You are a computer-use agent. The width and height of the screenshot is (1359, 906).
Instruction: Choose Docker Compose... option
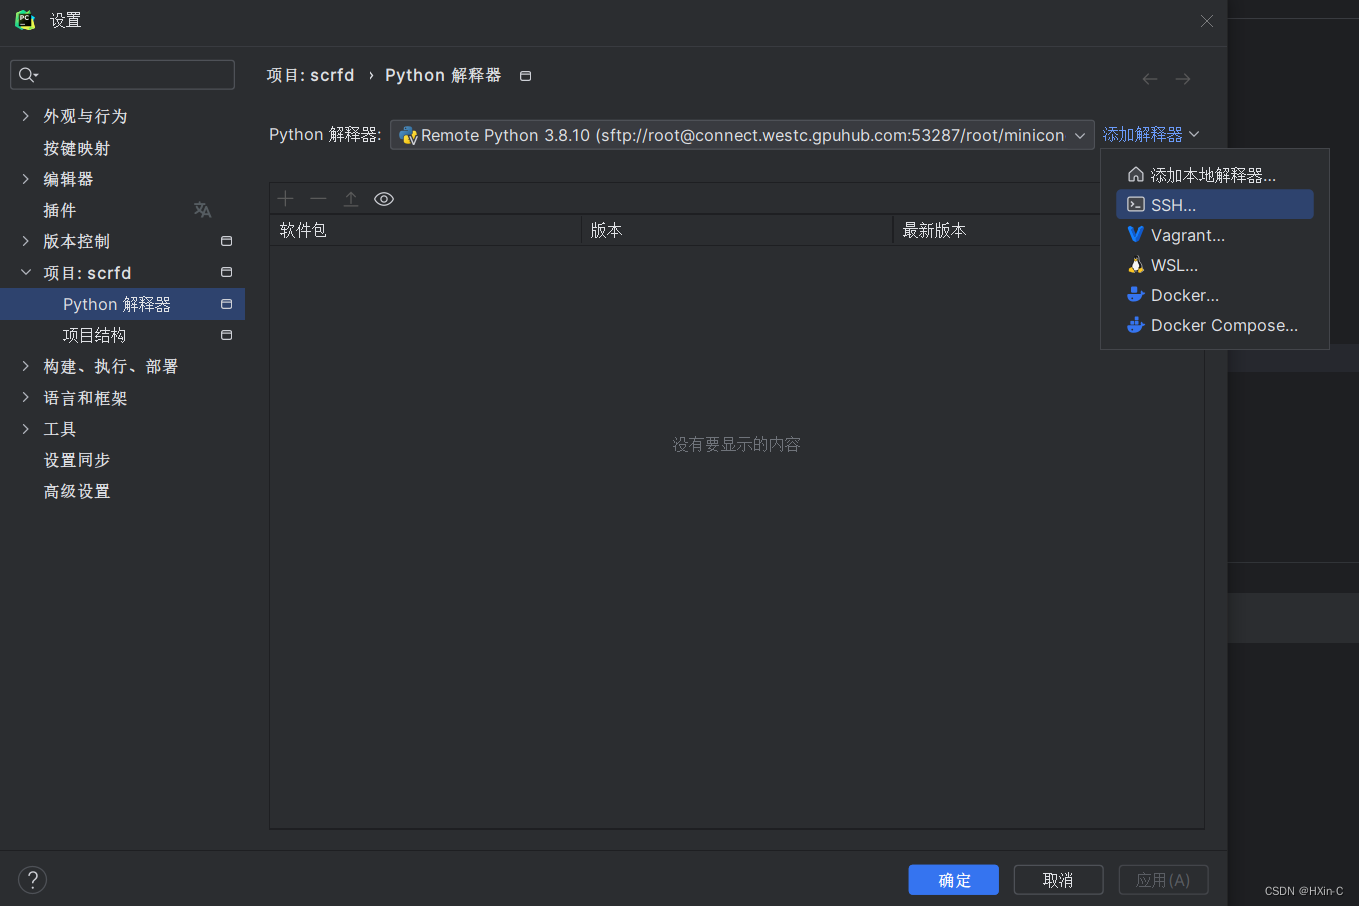point(1214,325)
